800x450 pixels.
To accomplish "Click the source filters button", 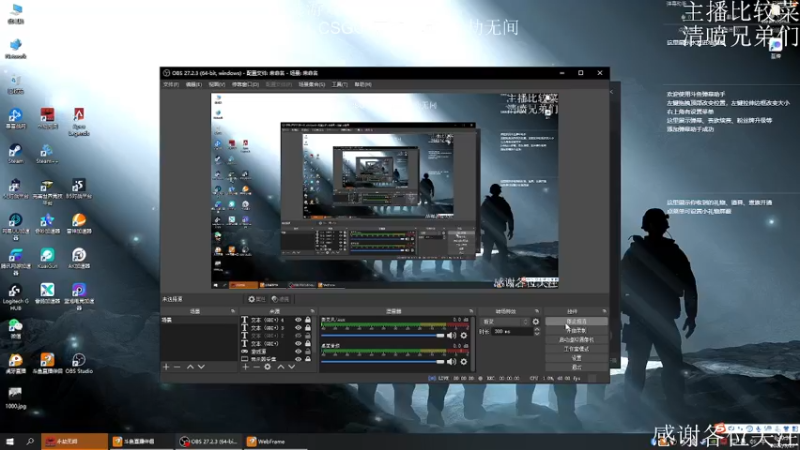I will (281, 299).
